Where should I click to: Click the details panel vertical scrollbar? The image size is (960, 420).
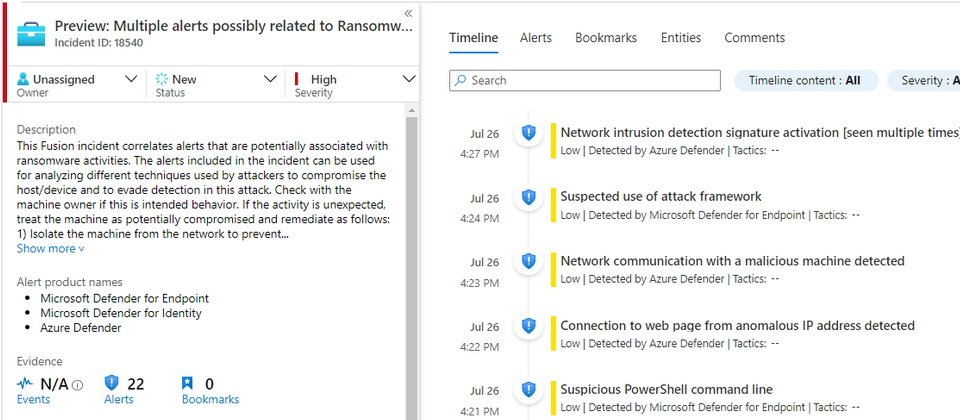click(x=411, y=260)
